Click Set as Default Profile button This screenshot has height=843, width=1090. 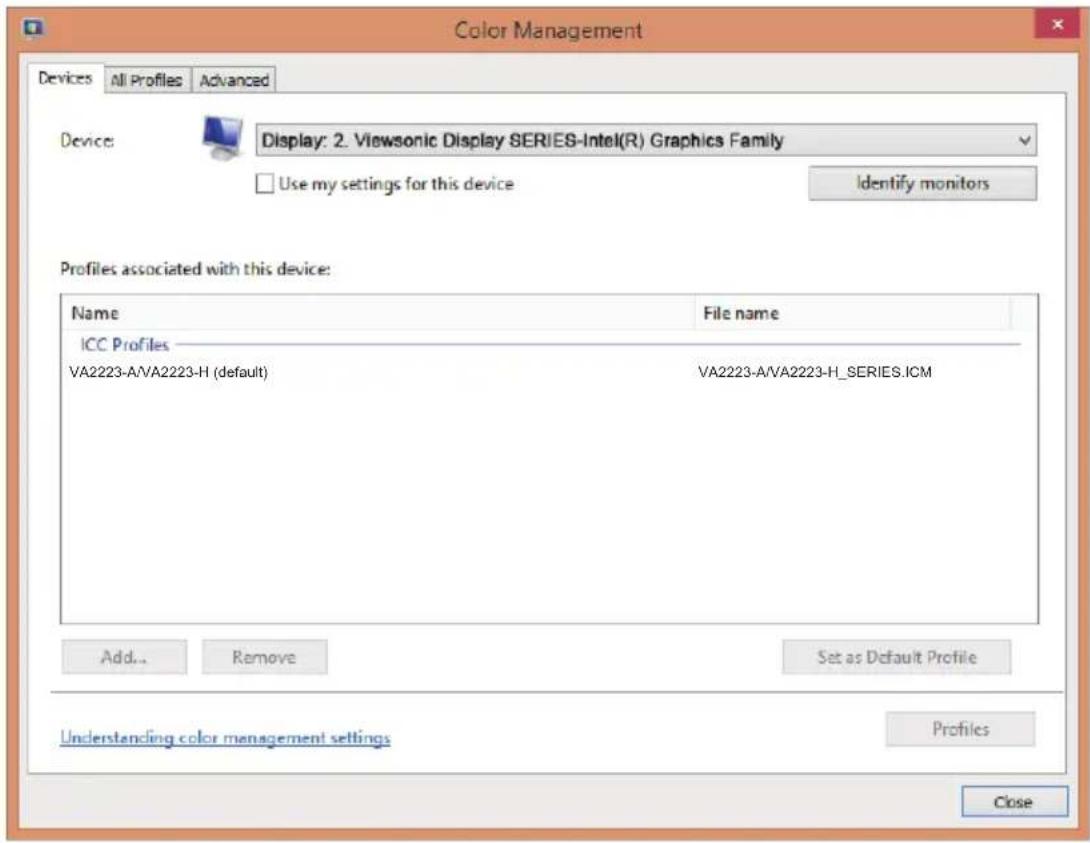tap(897, 657)
